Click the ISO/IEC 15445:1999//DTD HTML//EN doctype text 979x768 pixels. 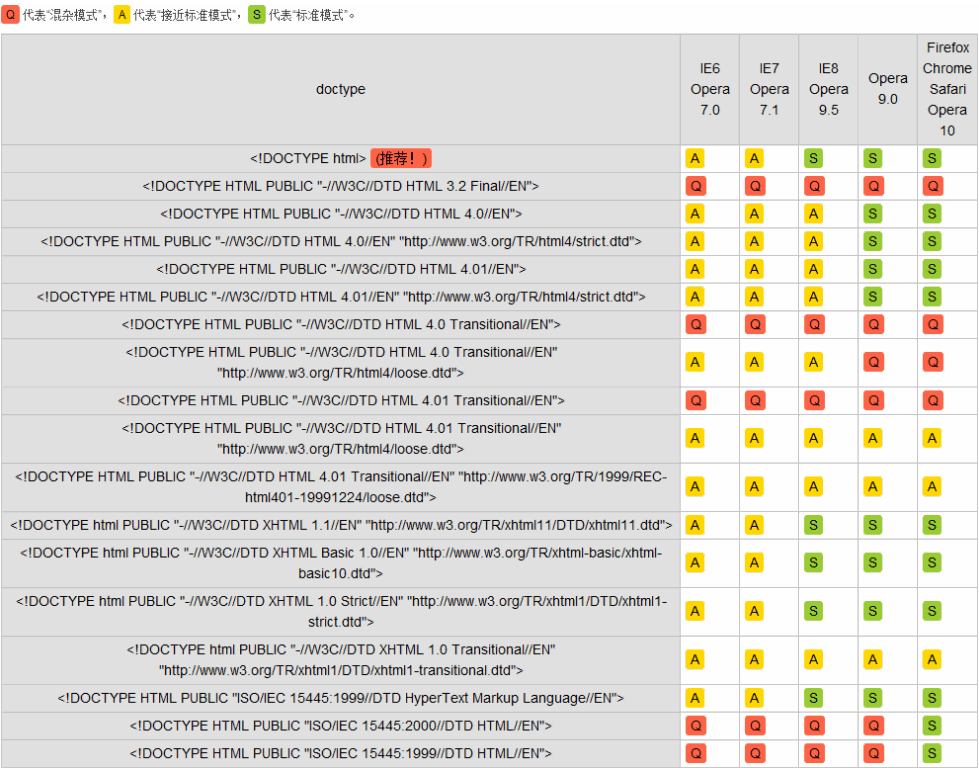(x=341, y=753)
